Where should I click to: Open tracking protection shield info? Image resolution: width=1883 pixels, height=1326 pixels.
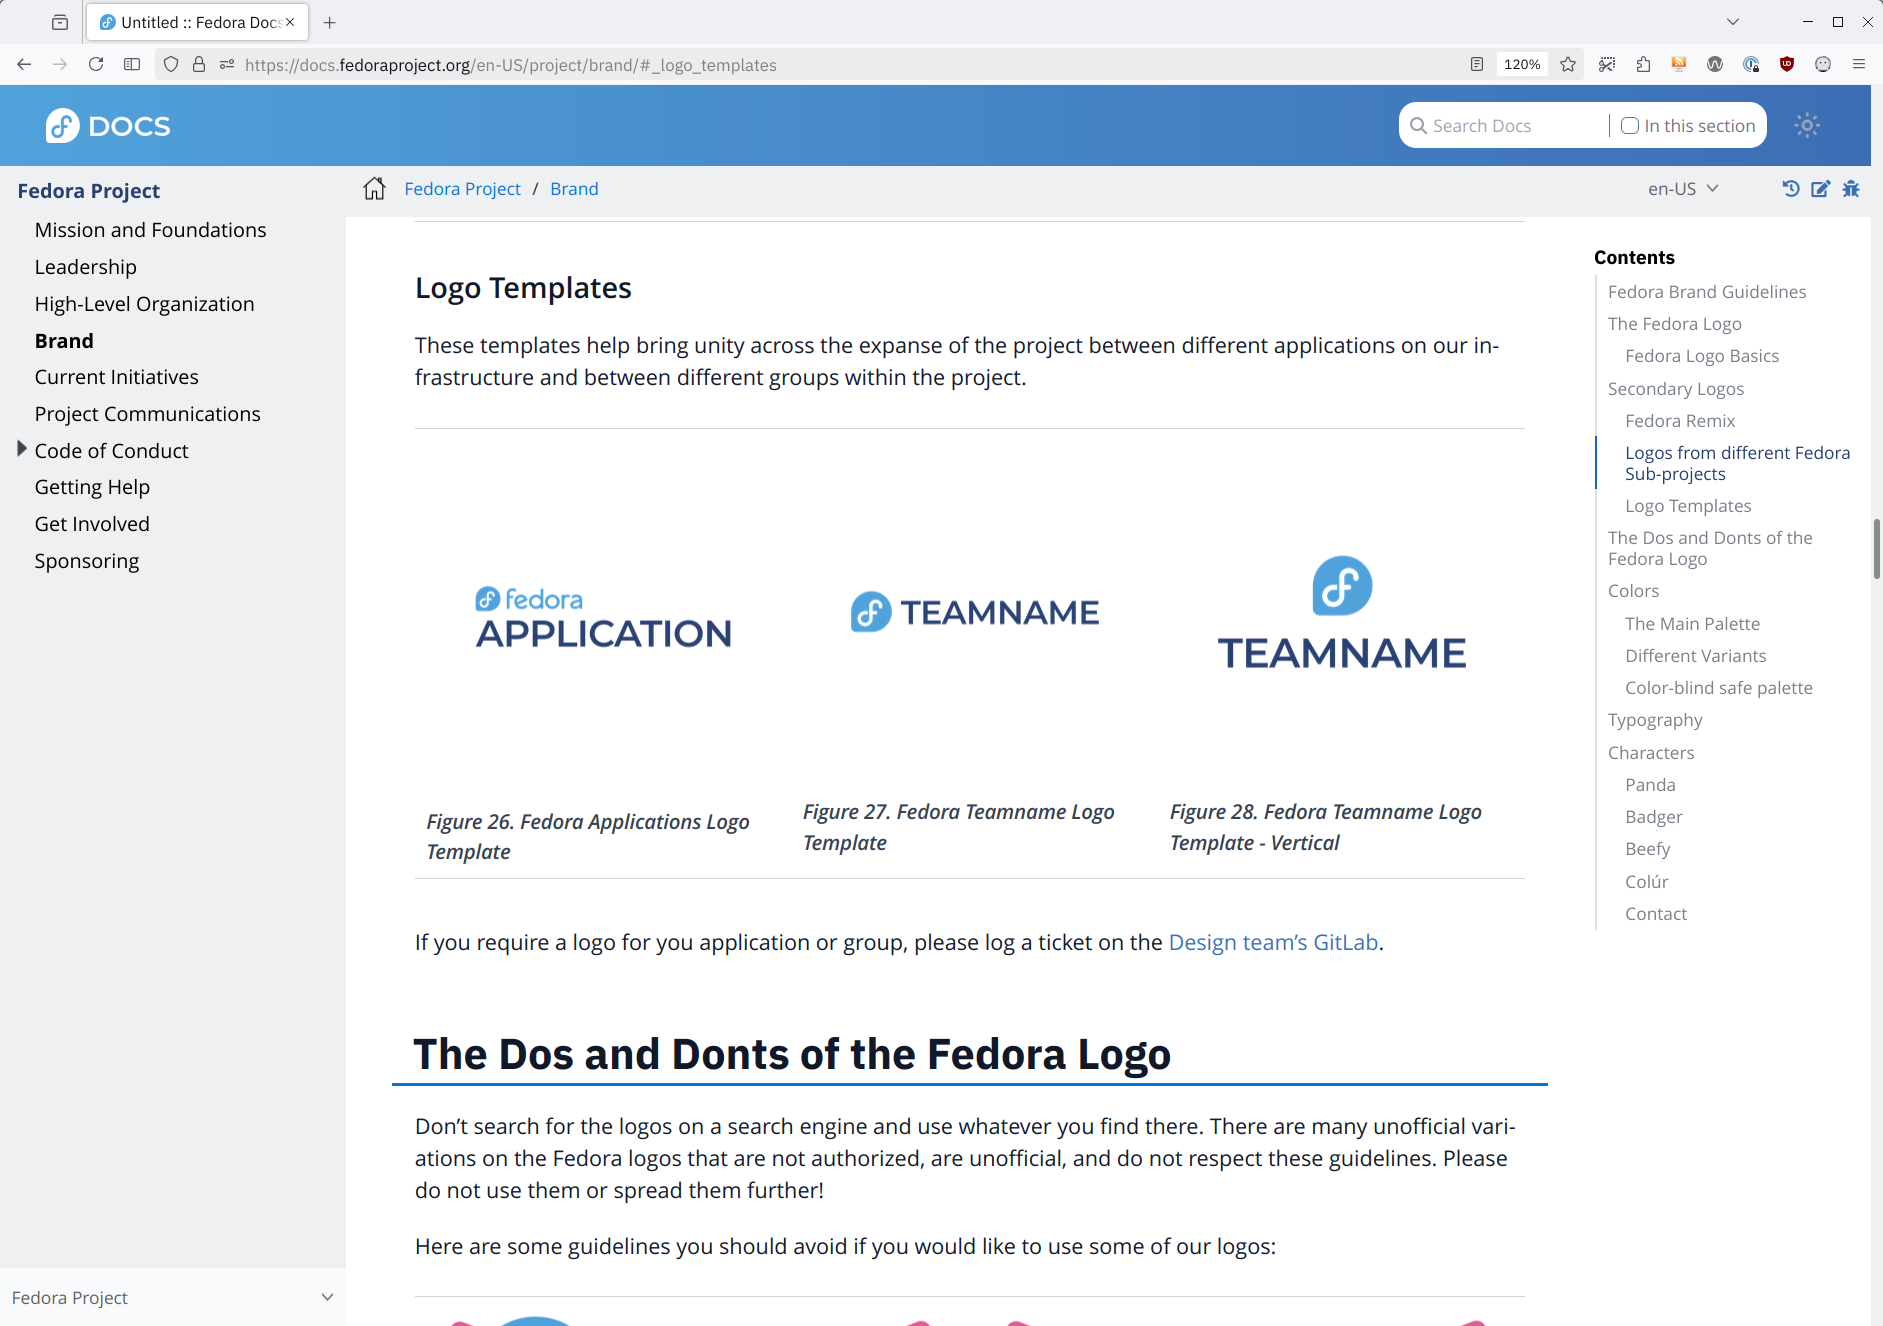click(171, 65)
